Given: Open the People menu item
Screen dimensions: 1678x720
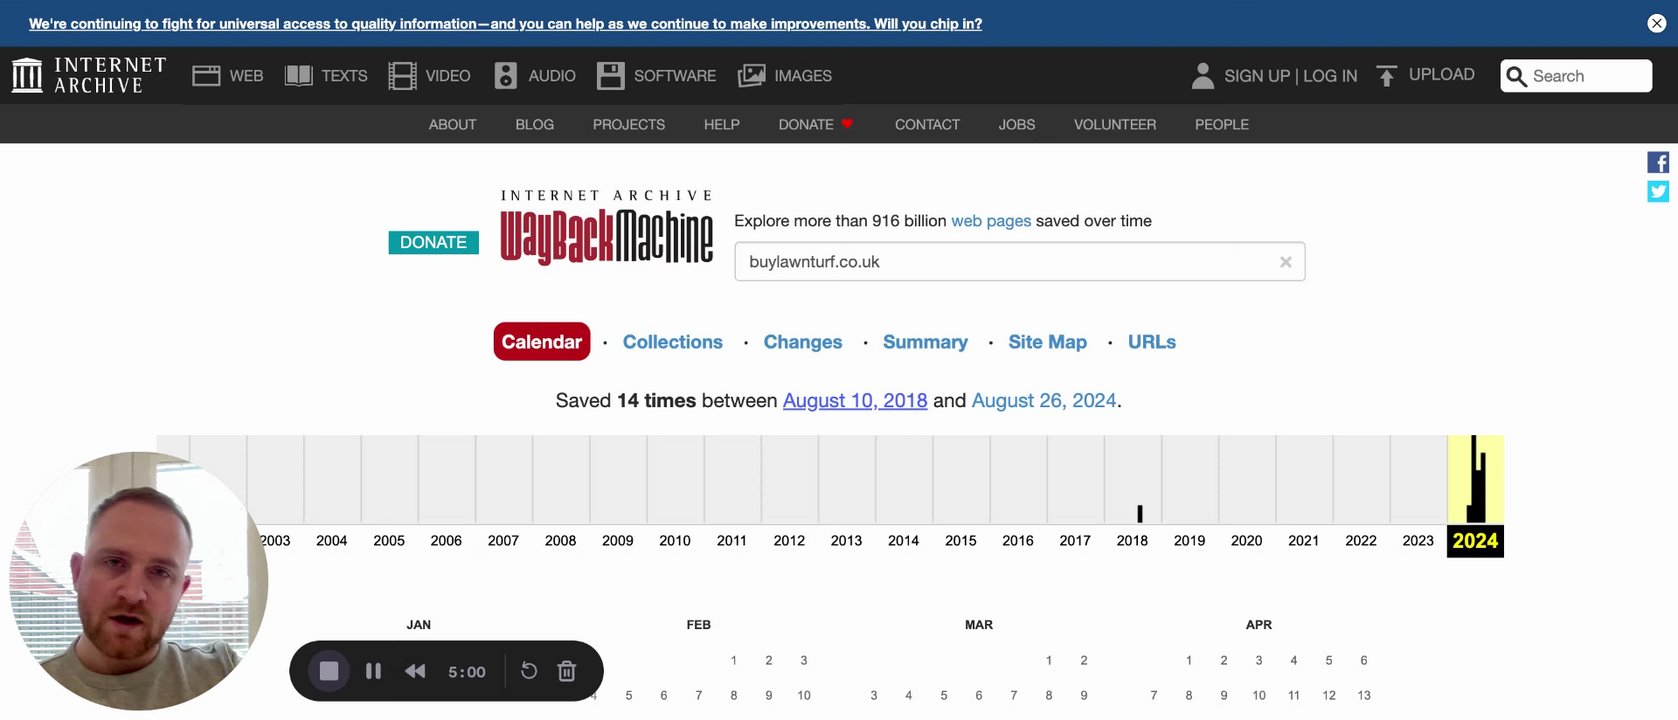Looking at the screenshot, I should [1222, 124].
